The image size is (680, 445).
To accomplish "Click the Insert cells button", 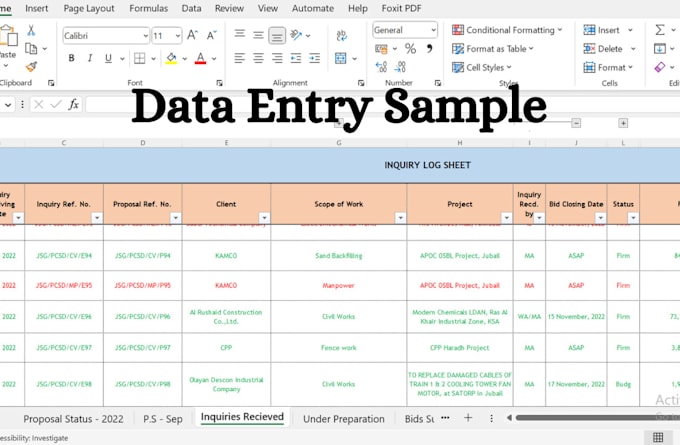I will (602, 30).
